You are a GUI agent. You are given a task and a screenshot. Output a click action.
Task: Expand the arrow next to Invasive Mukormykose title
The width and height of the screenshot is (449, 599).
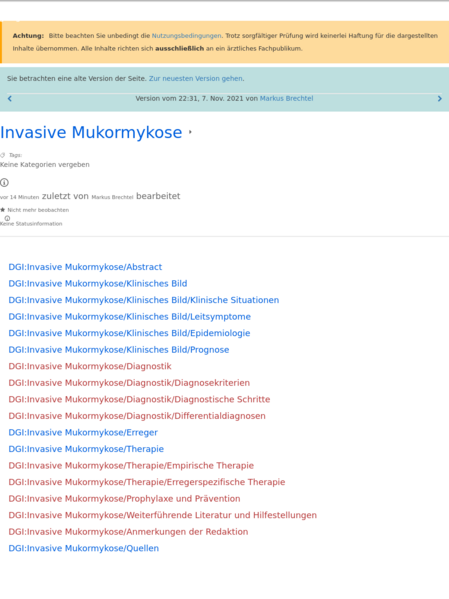pyautogui.click(x=190, y=132)
